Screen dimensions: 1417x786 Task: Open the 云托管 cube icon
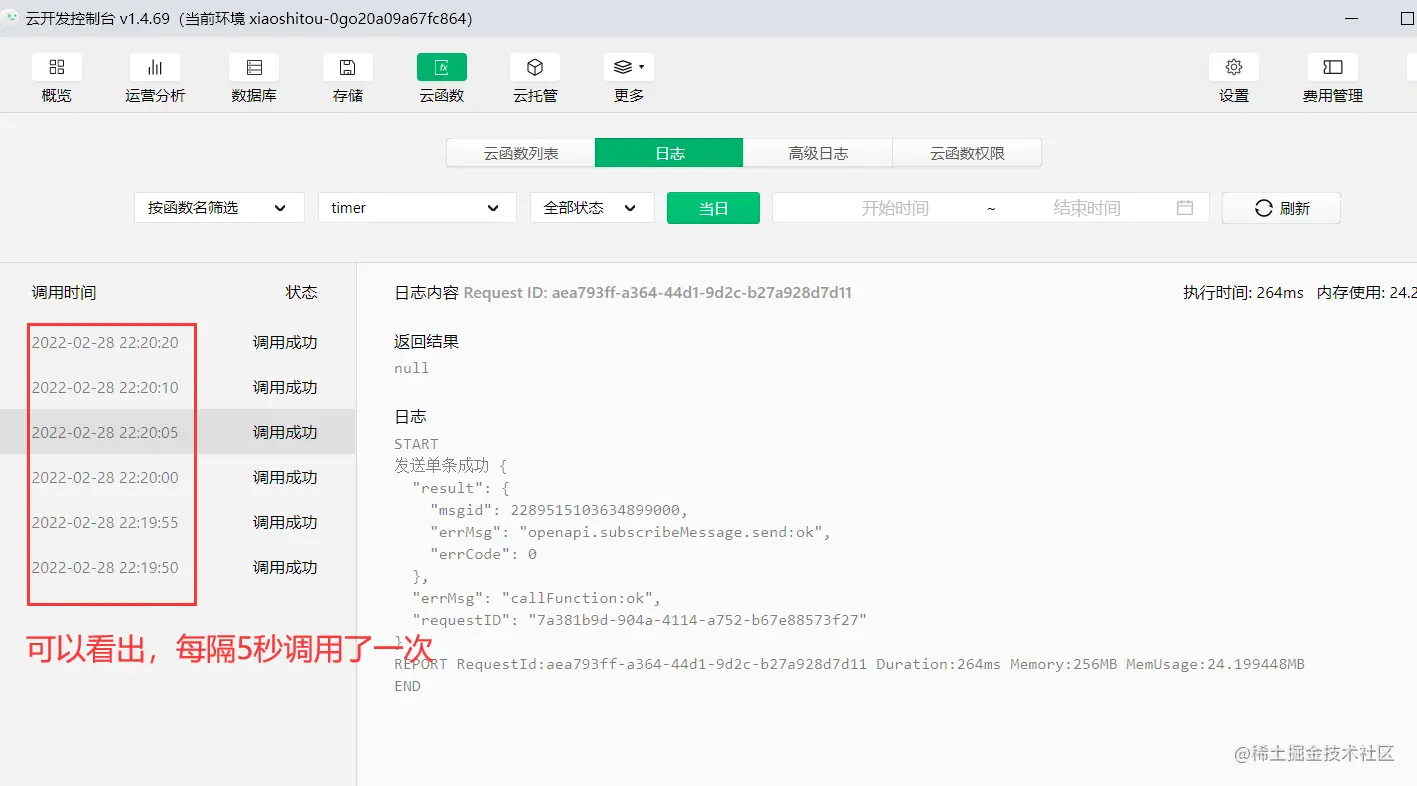point(535,67)
